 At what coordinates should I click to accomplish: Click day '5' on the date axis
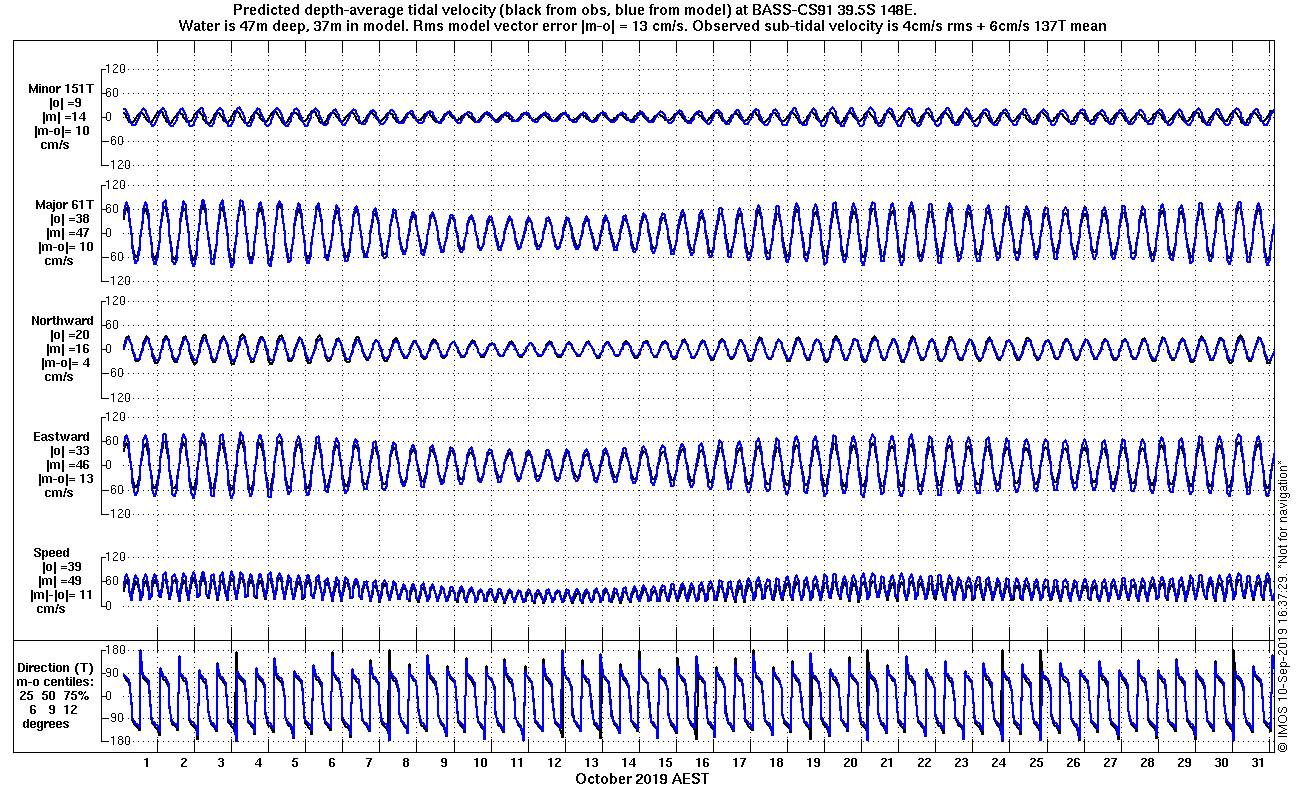[294, 763]
